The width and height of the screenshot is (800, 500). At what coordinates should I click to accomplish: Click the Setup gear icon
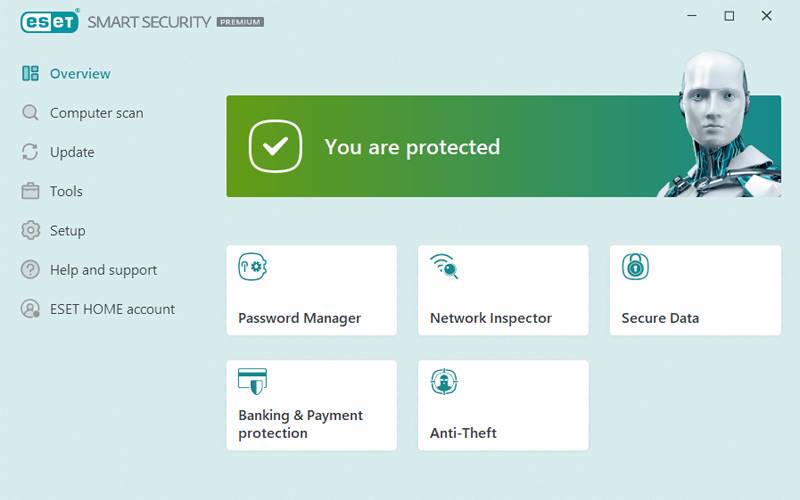(x=30, y=230)
